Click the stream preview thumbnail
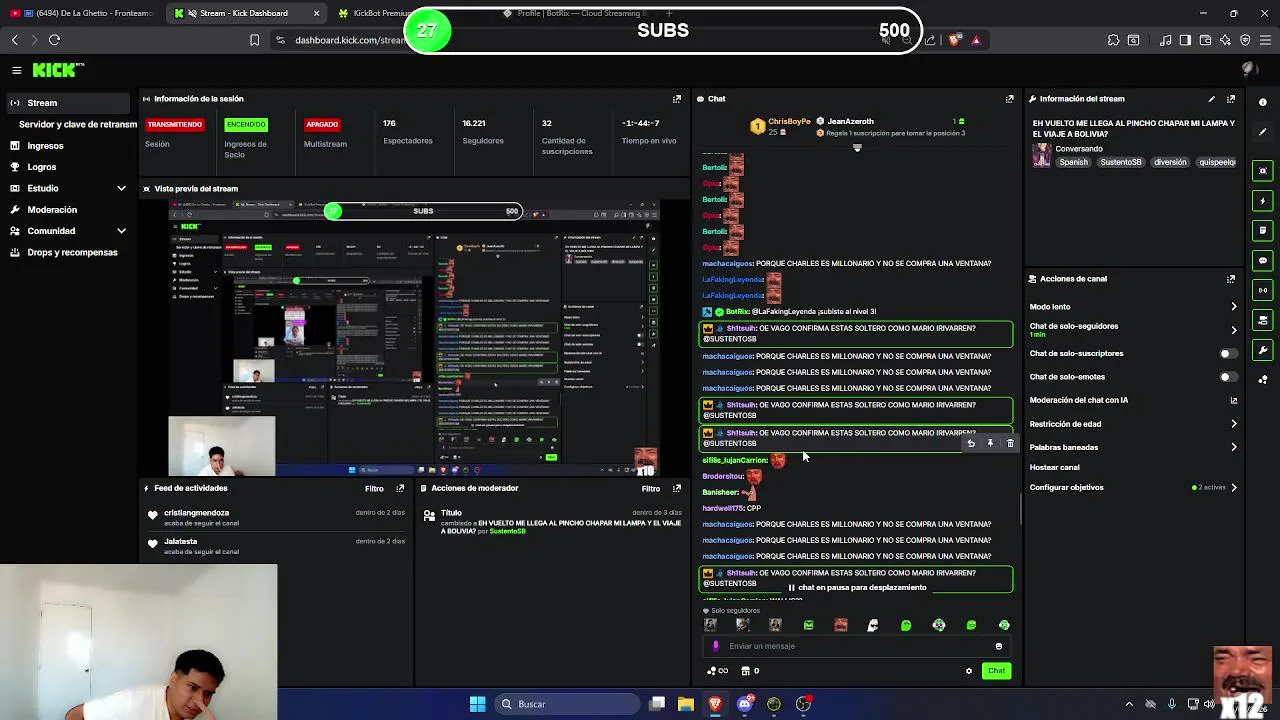Screen dimensions: 1280x720 click(413, 337)
